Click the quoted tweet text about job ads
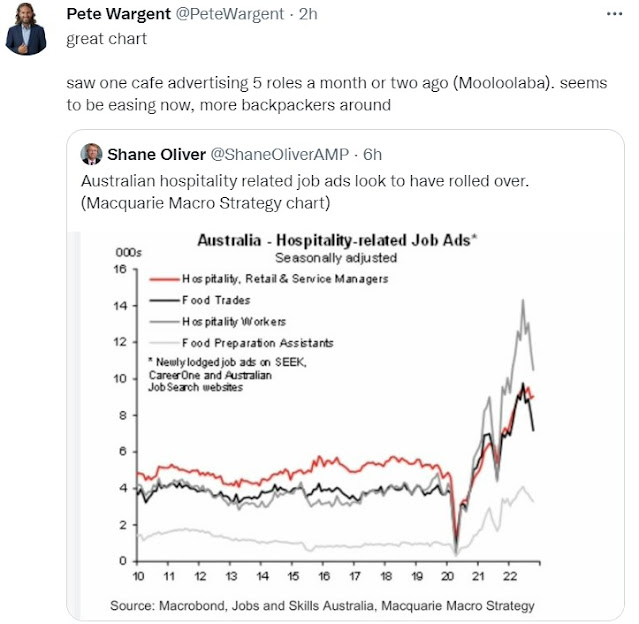Image resolution: width=639 pixels, height=624 pixels. pyautogui.click(x=304, y=192)
